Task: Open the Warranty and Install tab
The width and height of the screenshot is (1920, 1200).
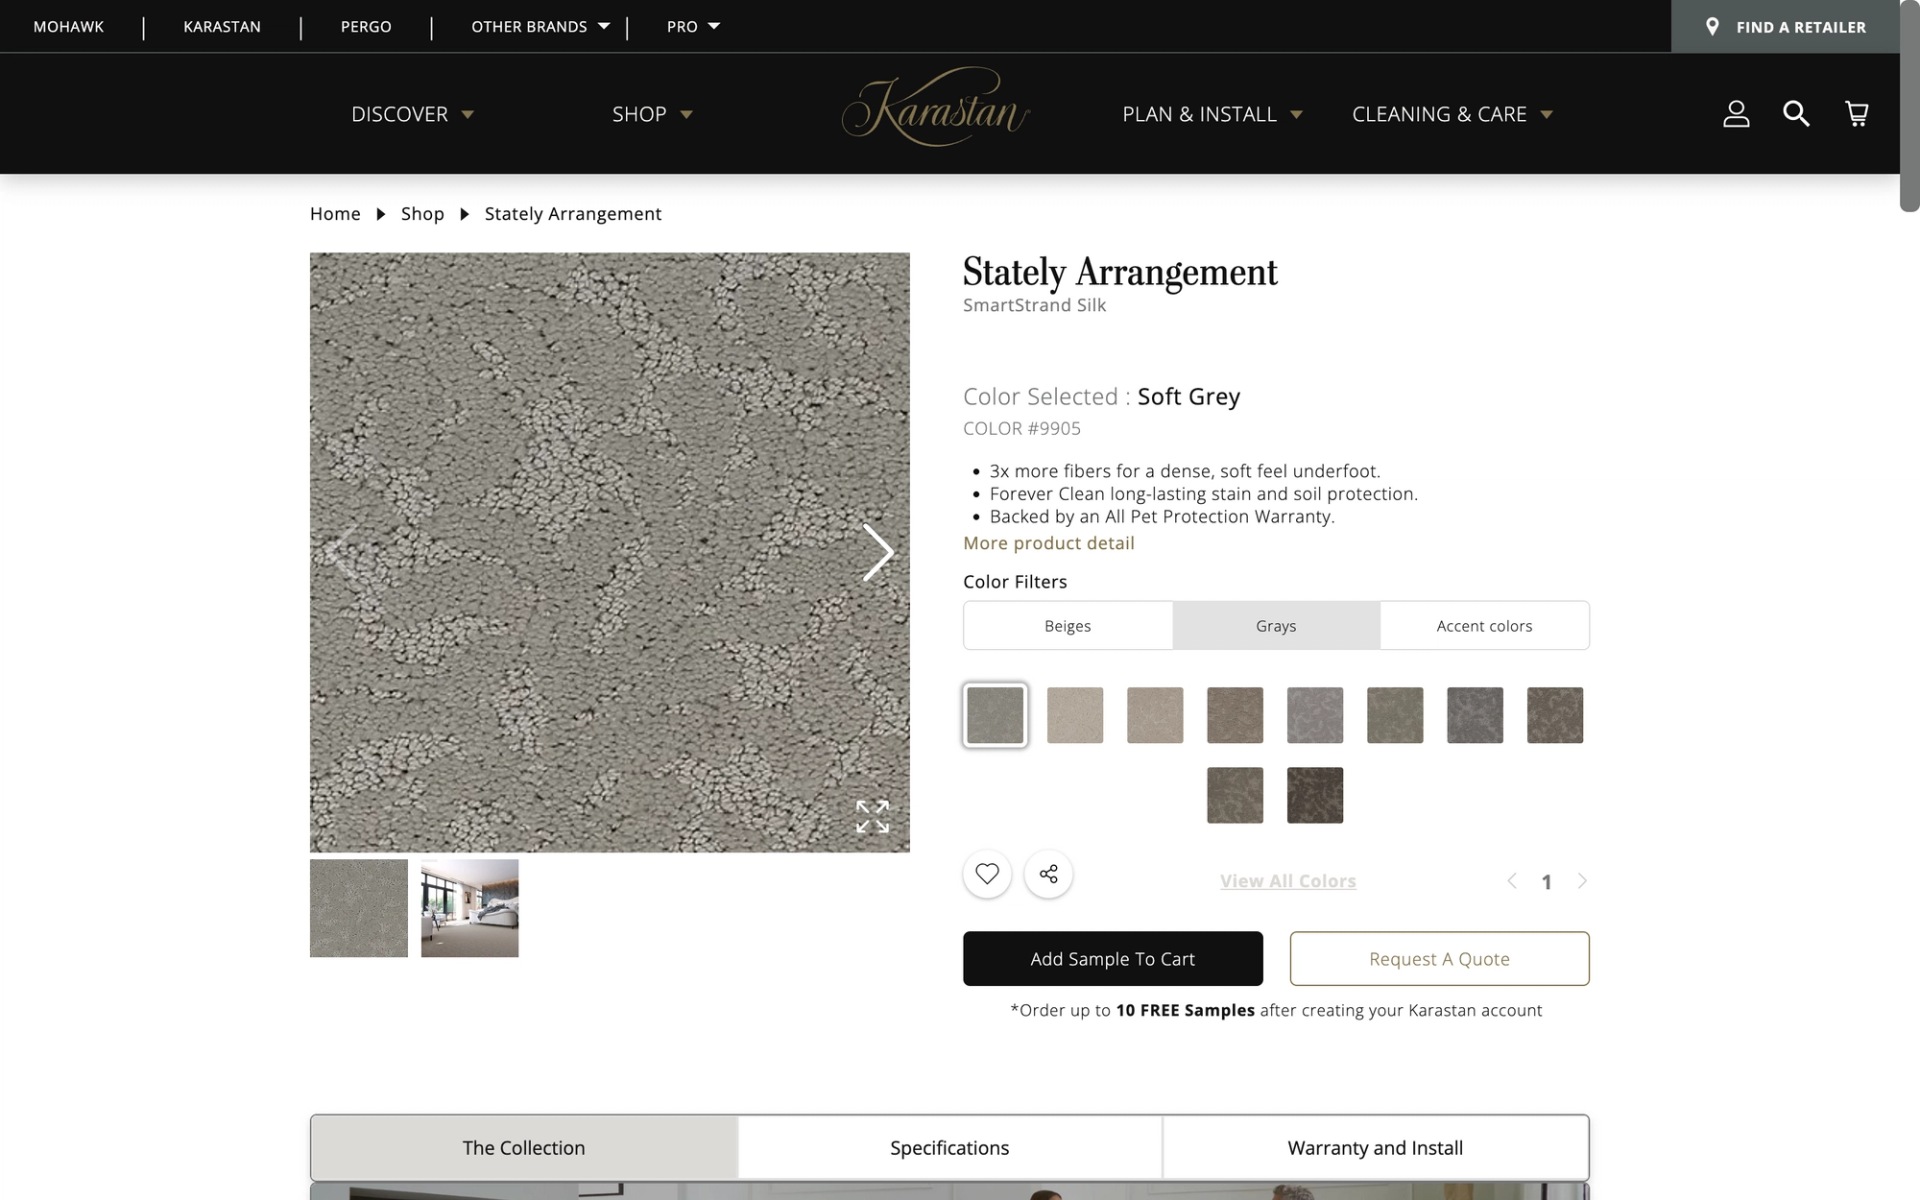Action: click(x=1374, y=1148)
